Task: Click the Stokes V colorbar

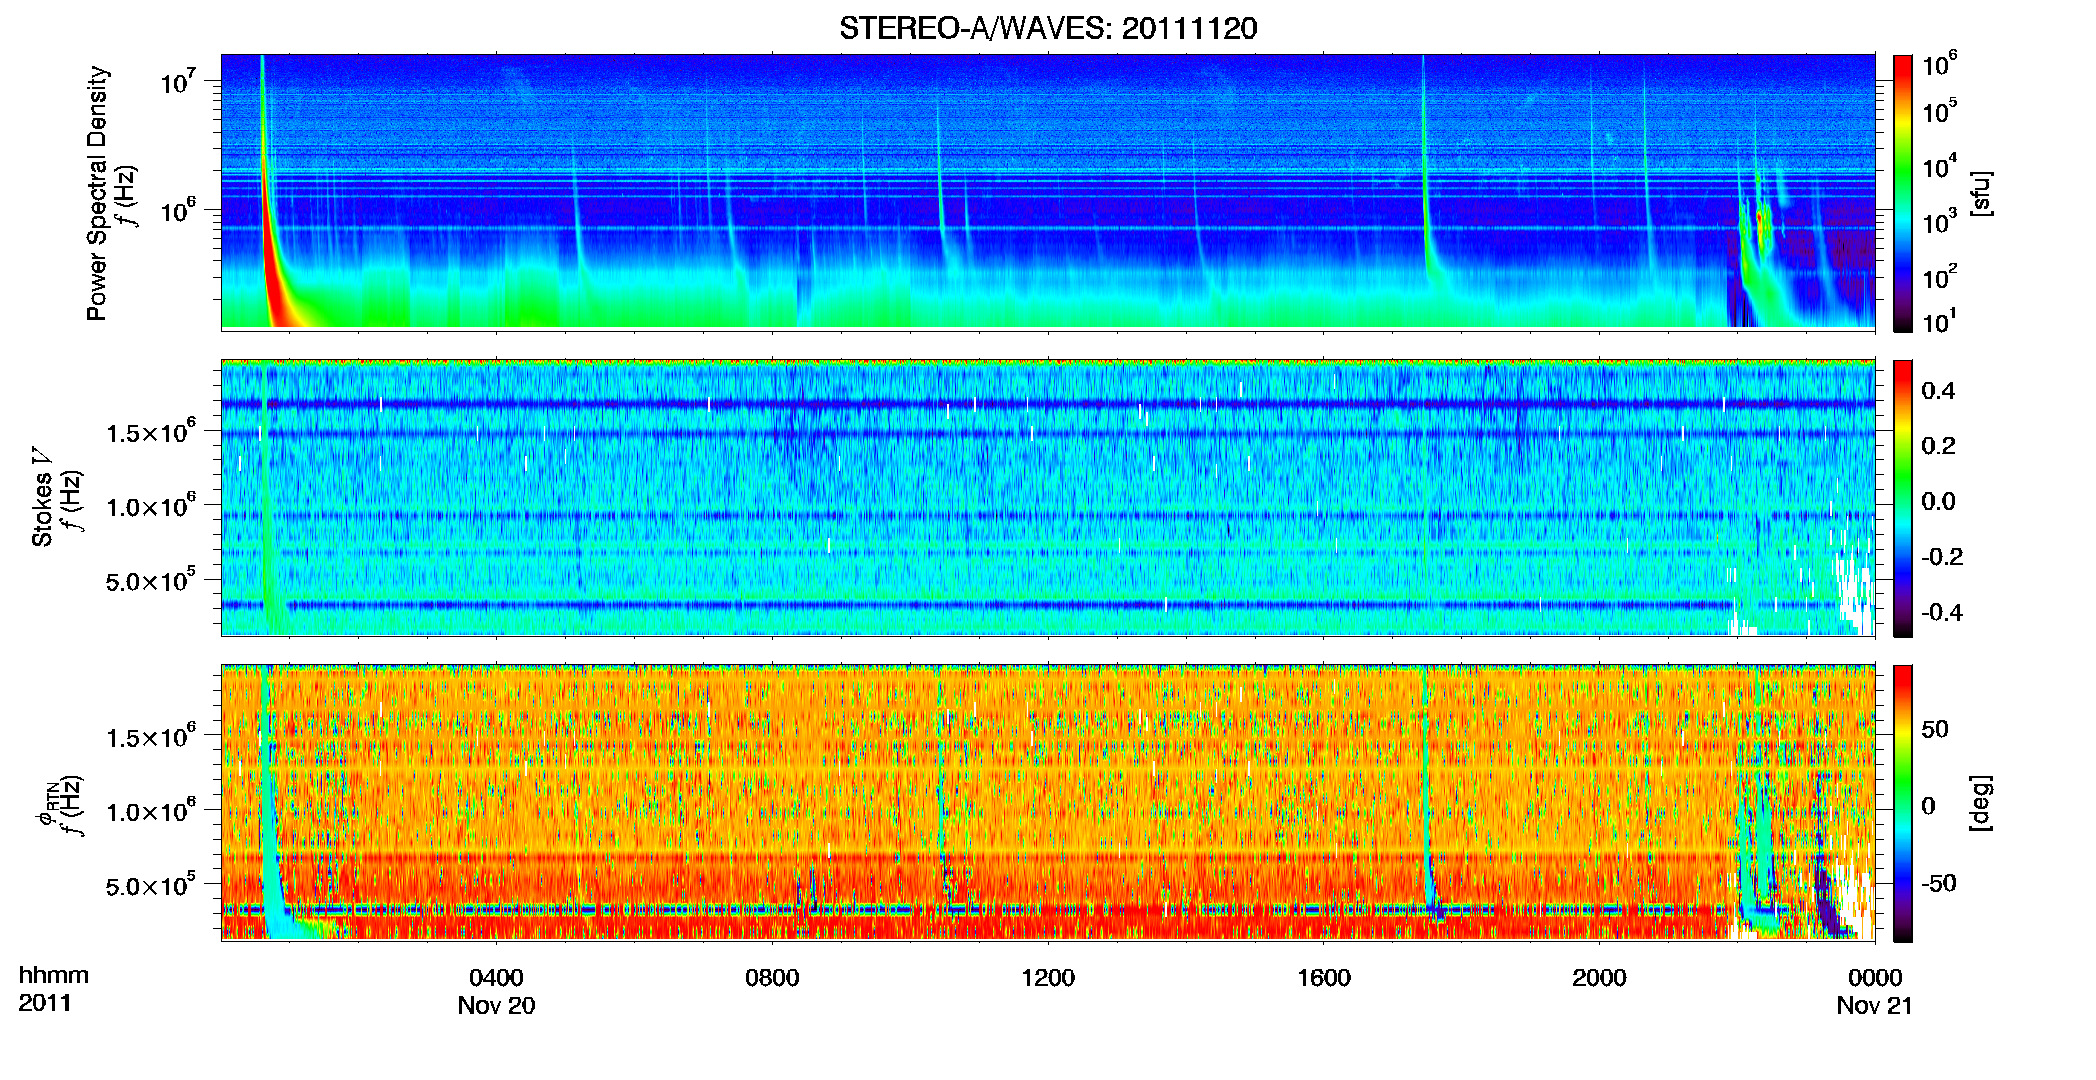Action: click(1903, 498)
